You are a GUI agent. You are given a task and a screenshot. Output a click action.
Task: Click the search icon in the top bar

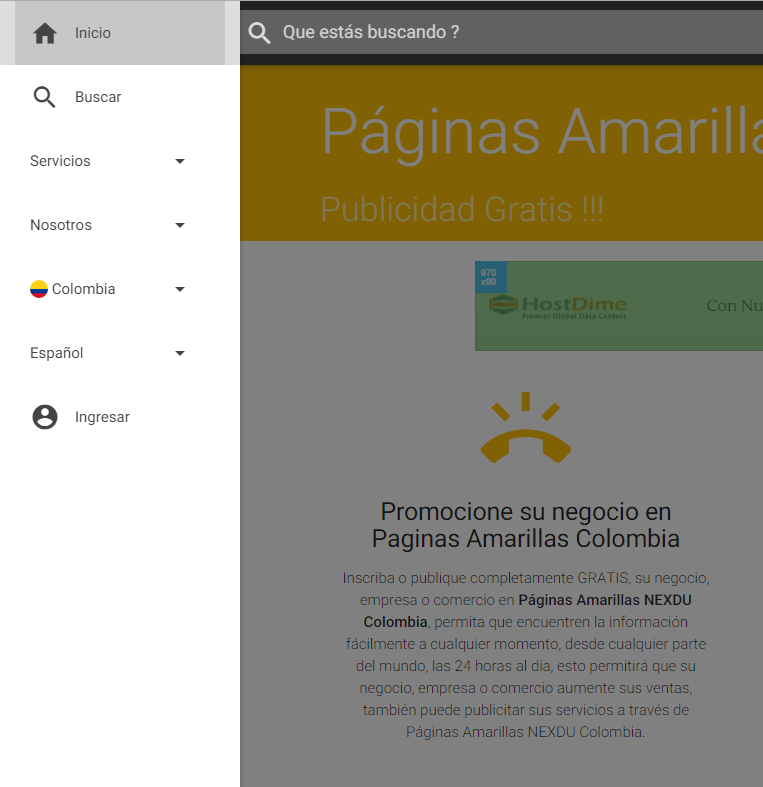tap(259, 33)
